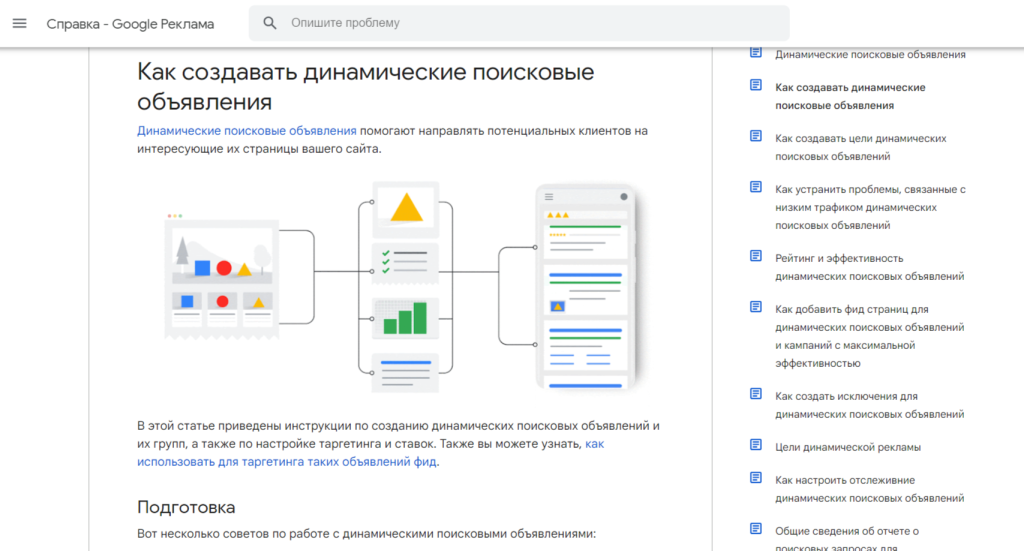Open sidebar article 'Динамические поисковые объявления'
Screen dimensions: 1024x551
870,54
